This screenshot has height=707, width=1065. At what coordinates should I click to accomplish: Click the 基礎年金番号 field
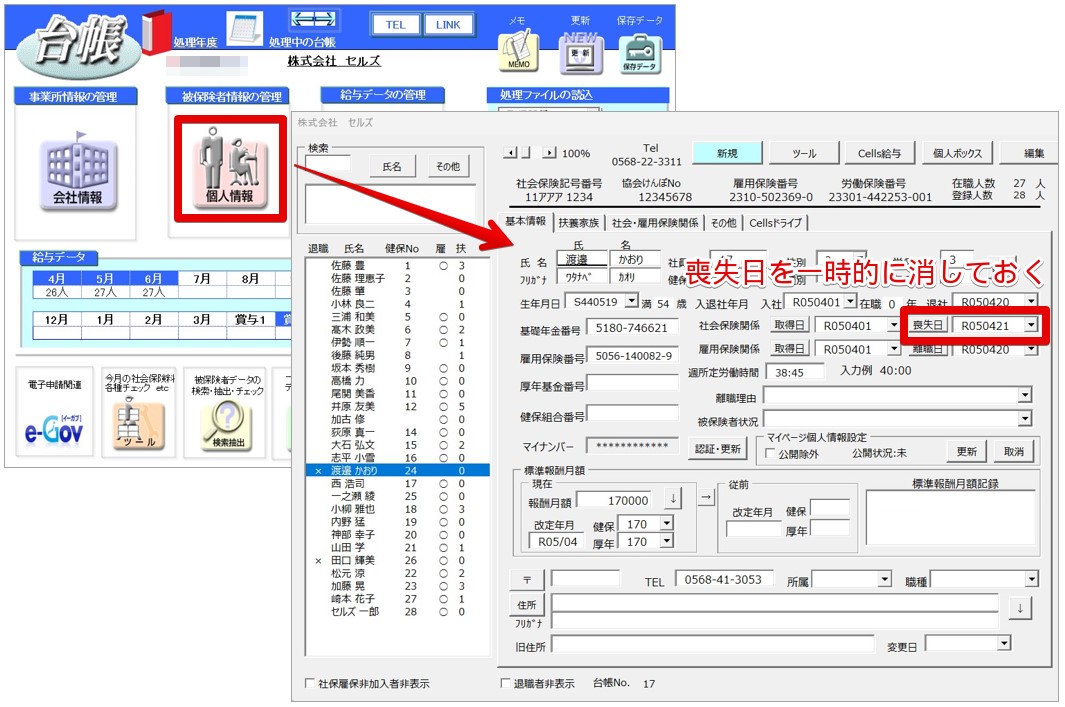coord(632,328)
